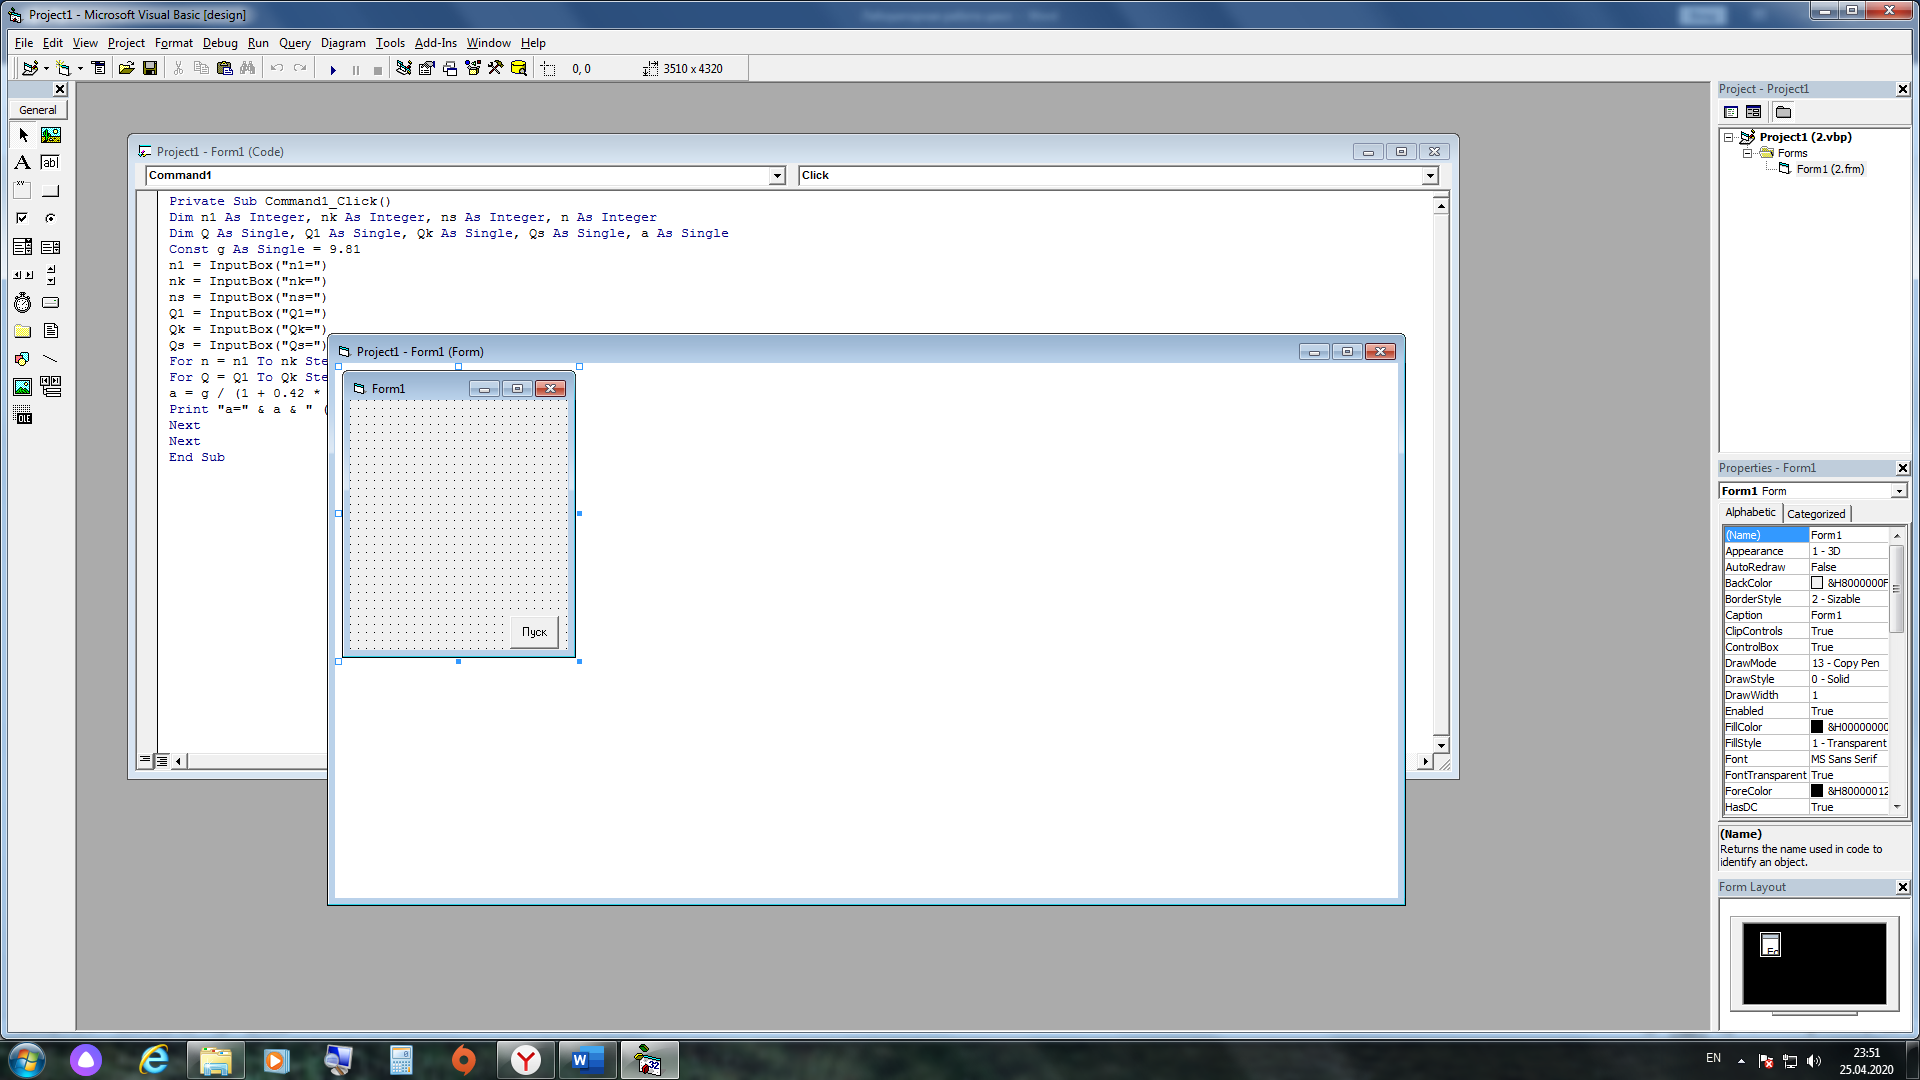
Task: Click the ForeColor property swatch
Action: 1816,791
